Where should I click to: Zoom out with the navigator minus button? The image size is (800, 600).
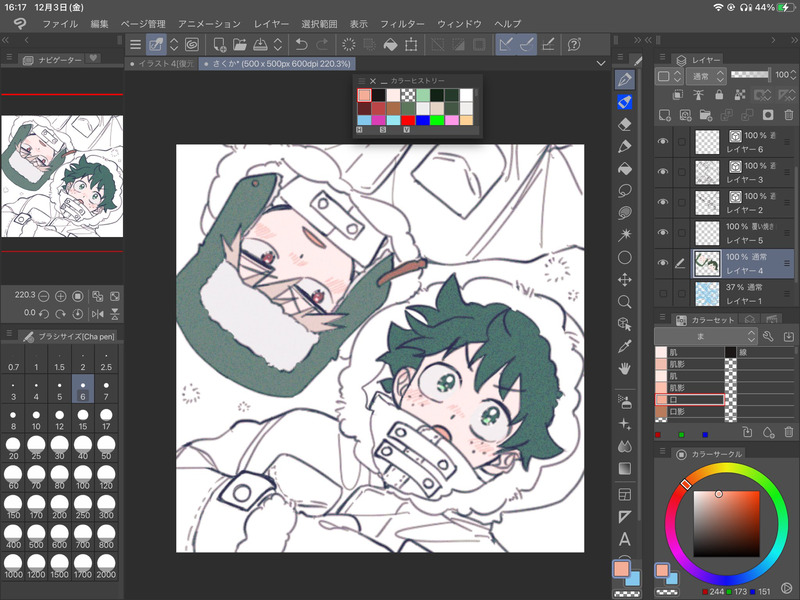[44, 296]
